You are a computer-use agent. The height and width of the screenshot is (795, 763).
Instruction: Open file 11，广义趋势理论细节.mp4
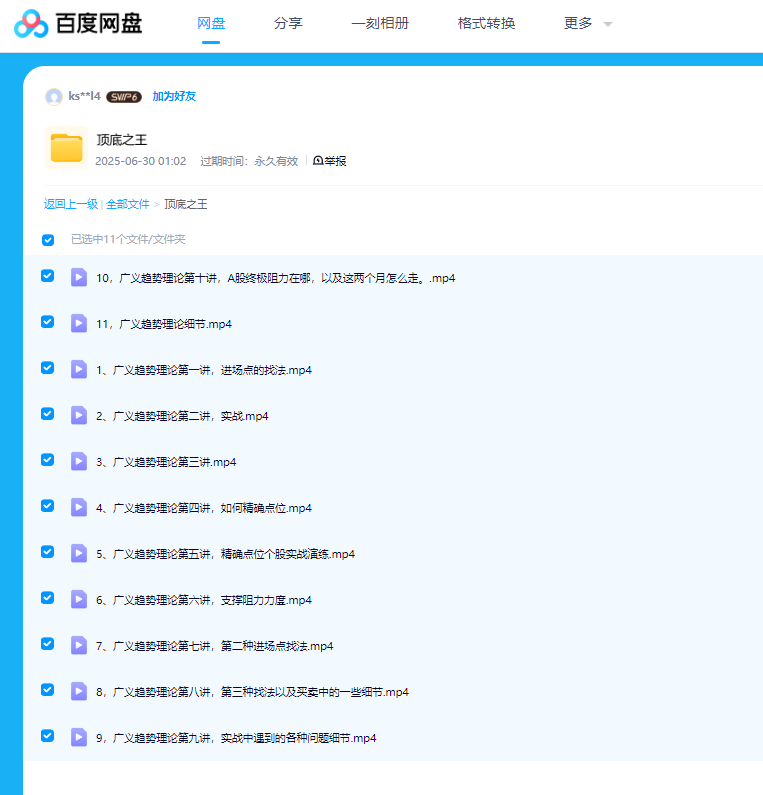[164, 324]
